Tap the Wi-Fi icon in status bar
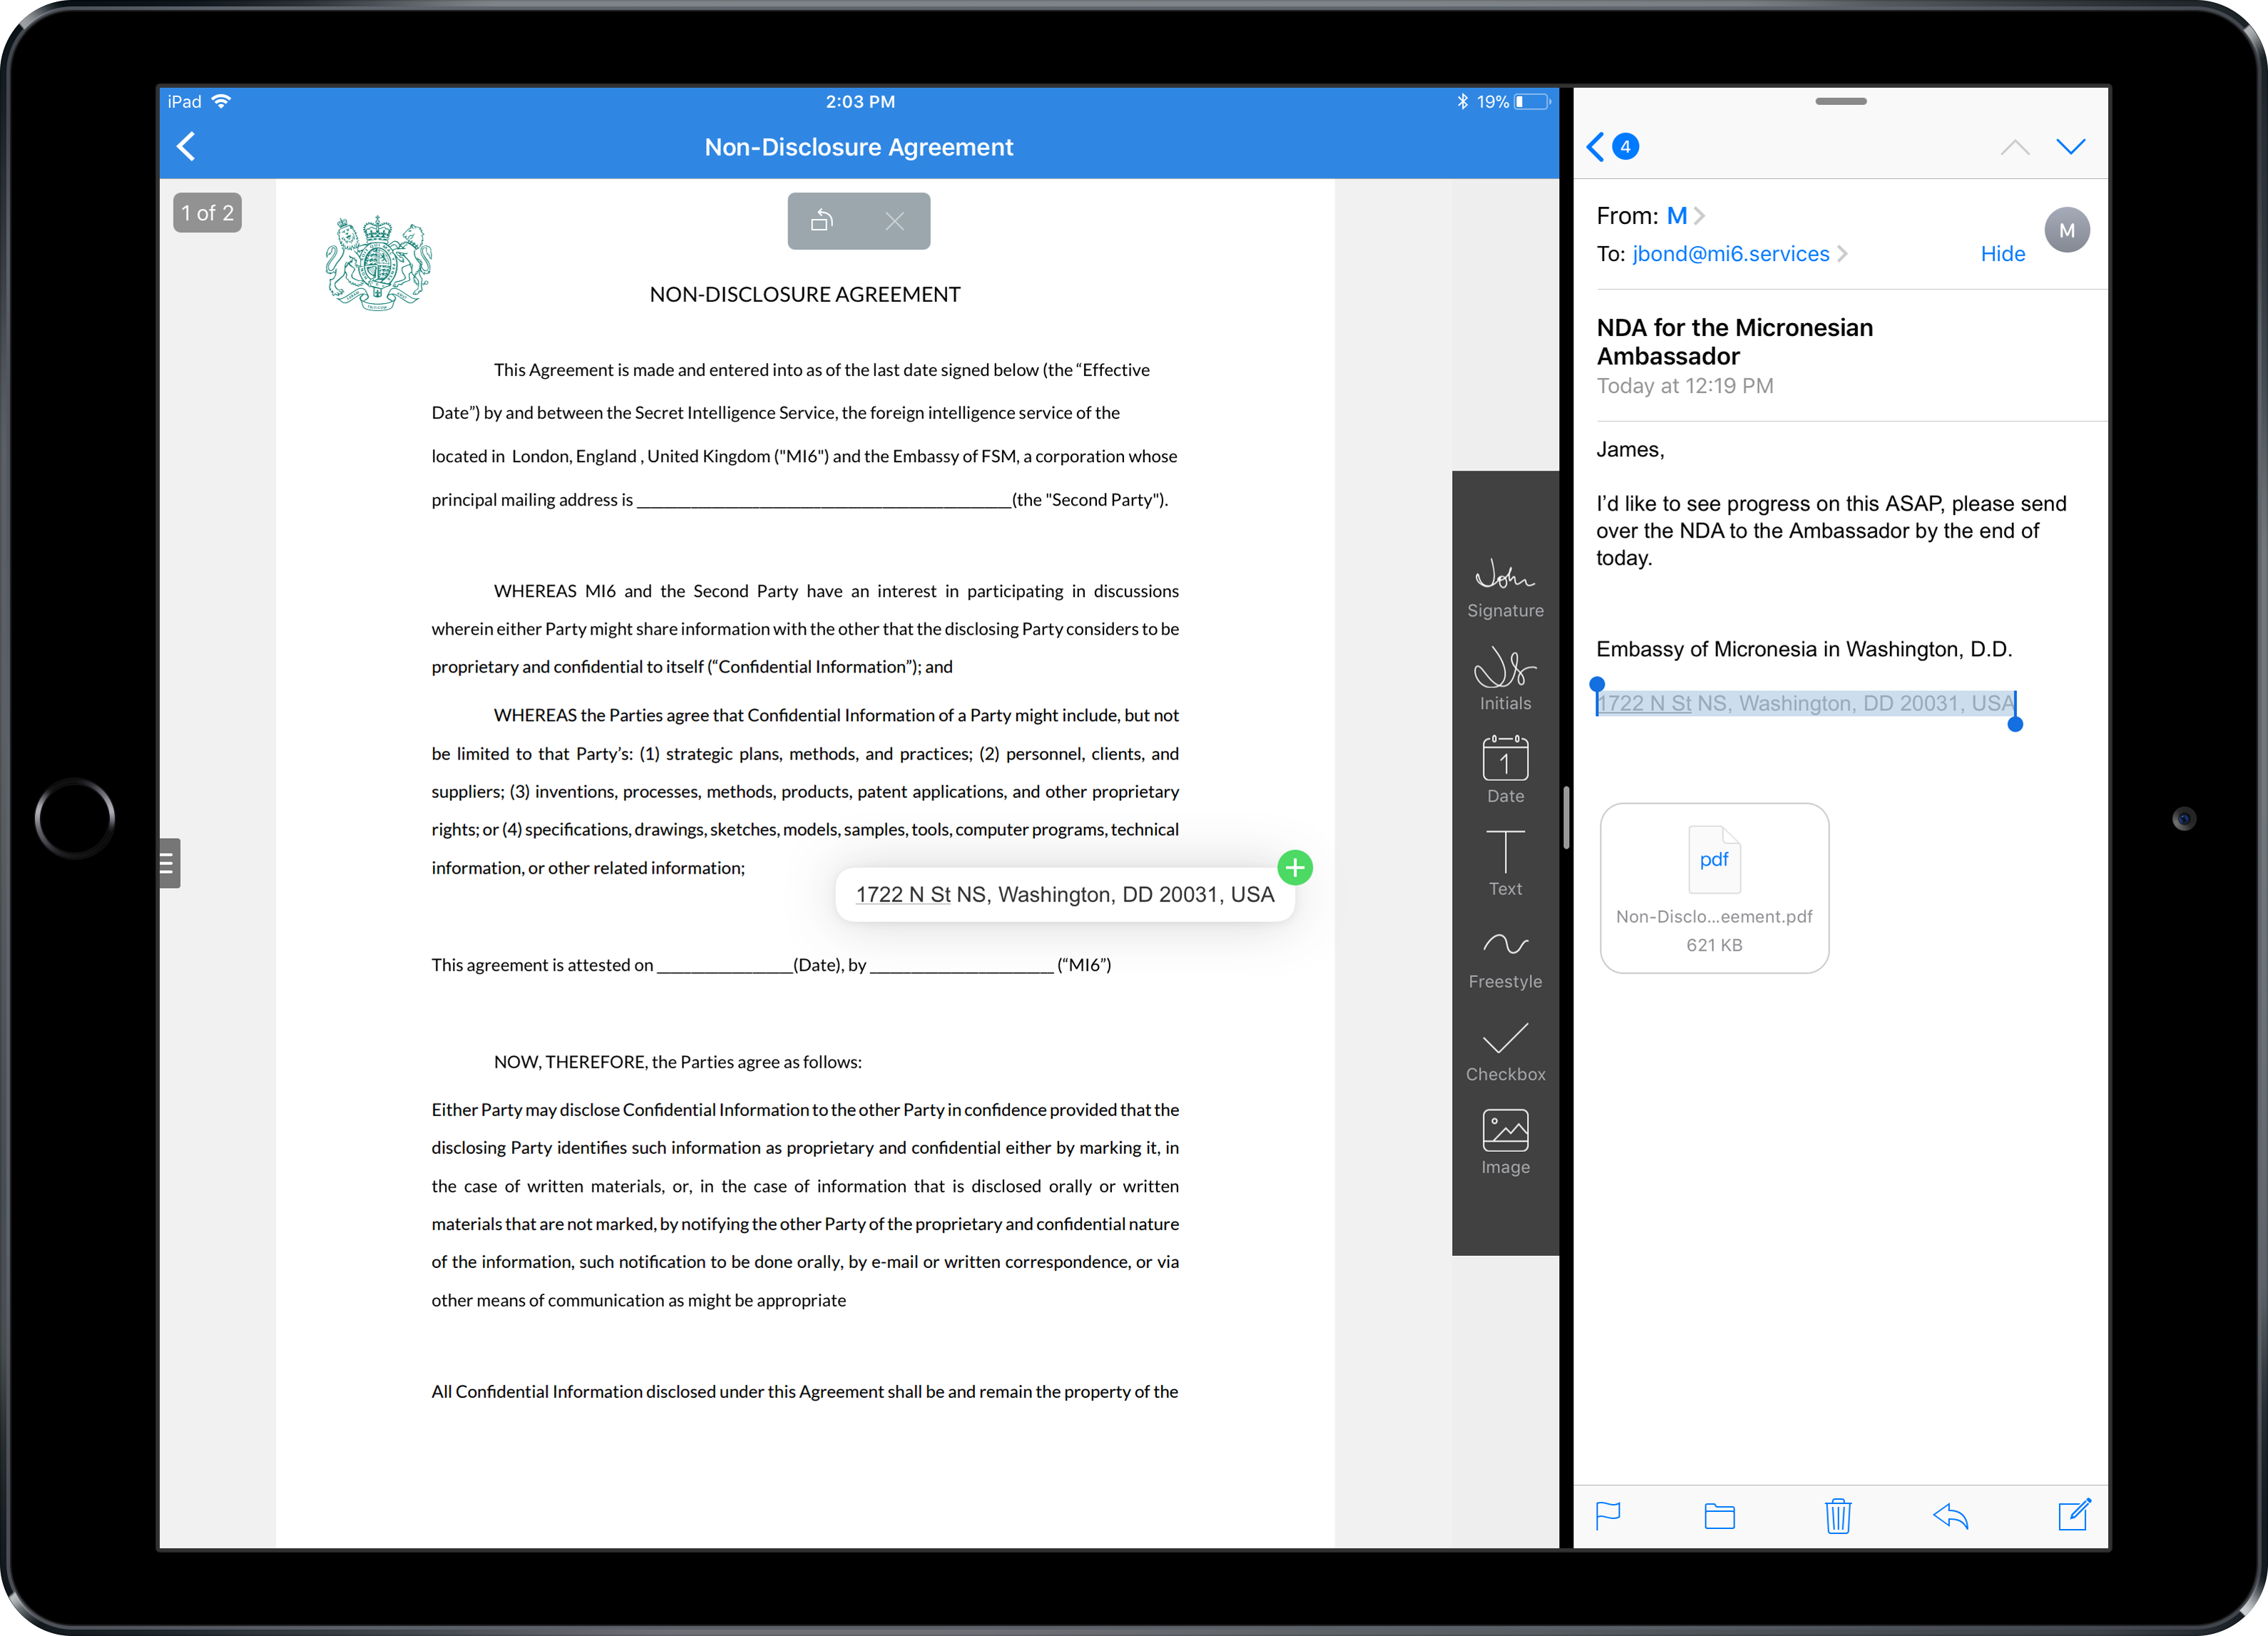 (222, 101)
